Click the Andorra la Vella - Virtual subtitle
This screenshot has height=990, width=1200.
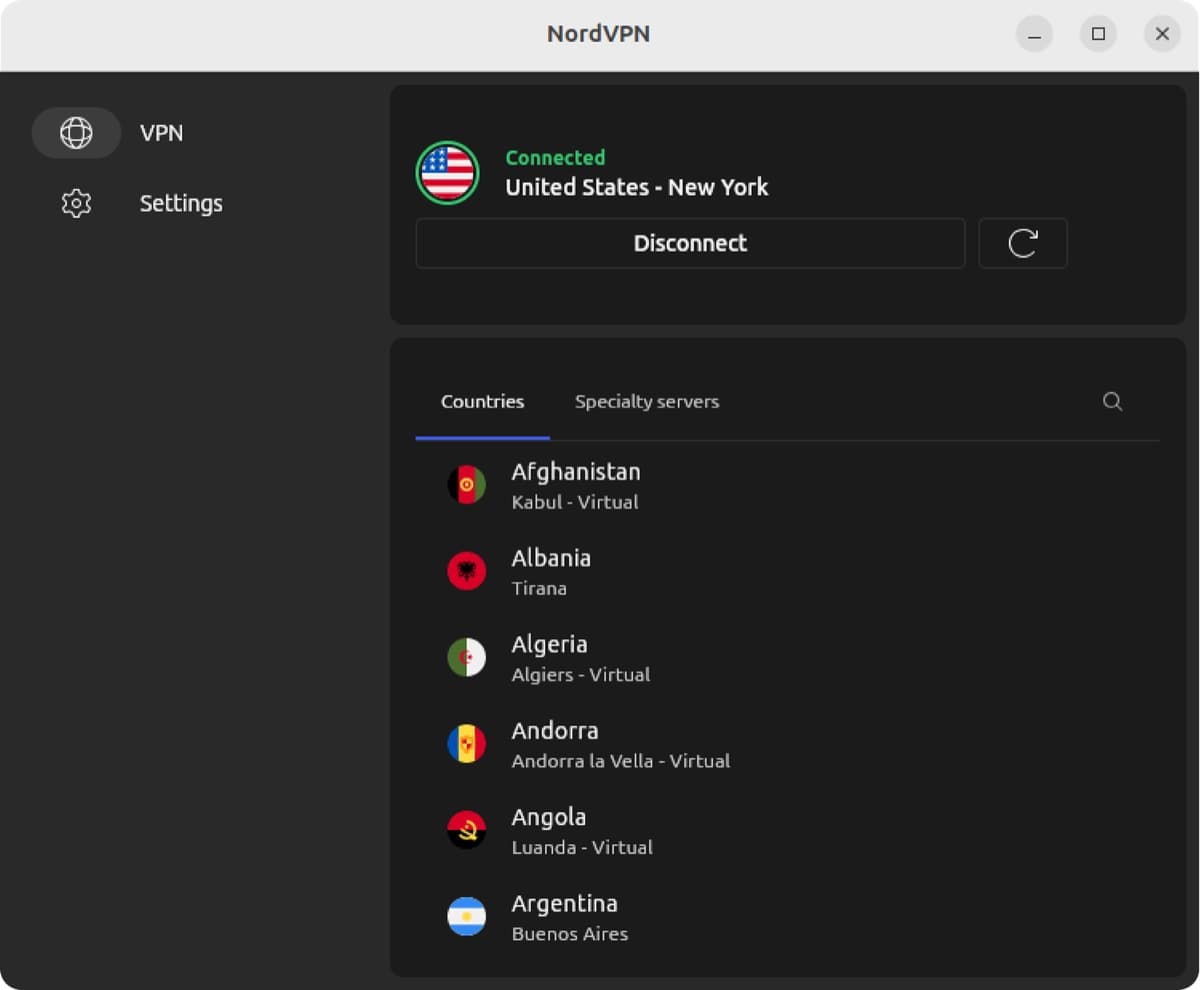(x=621, y=761)
